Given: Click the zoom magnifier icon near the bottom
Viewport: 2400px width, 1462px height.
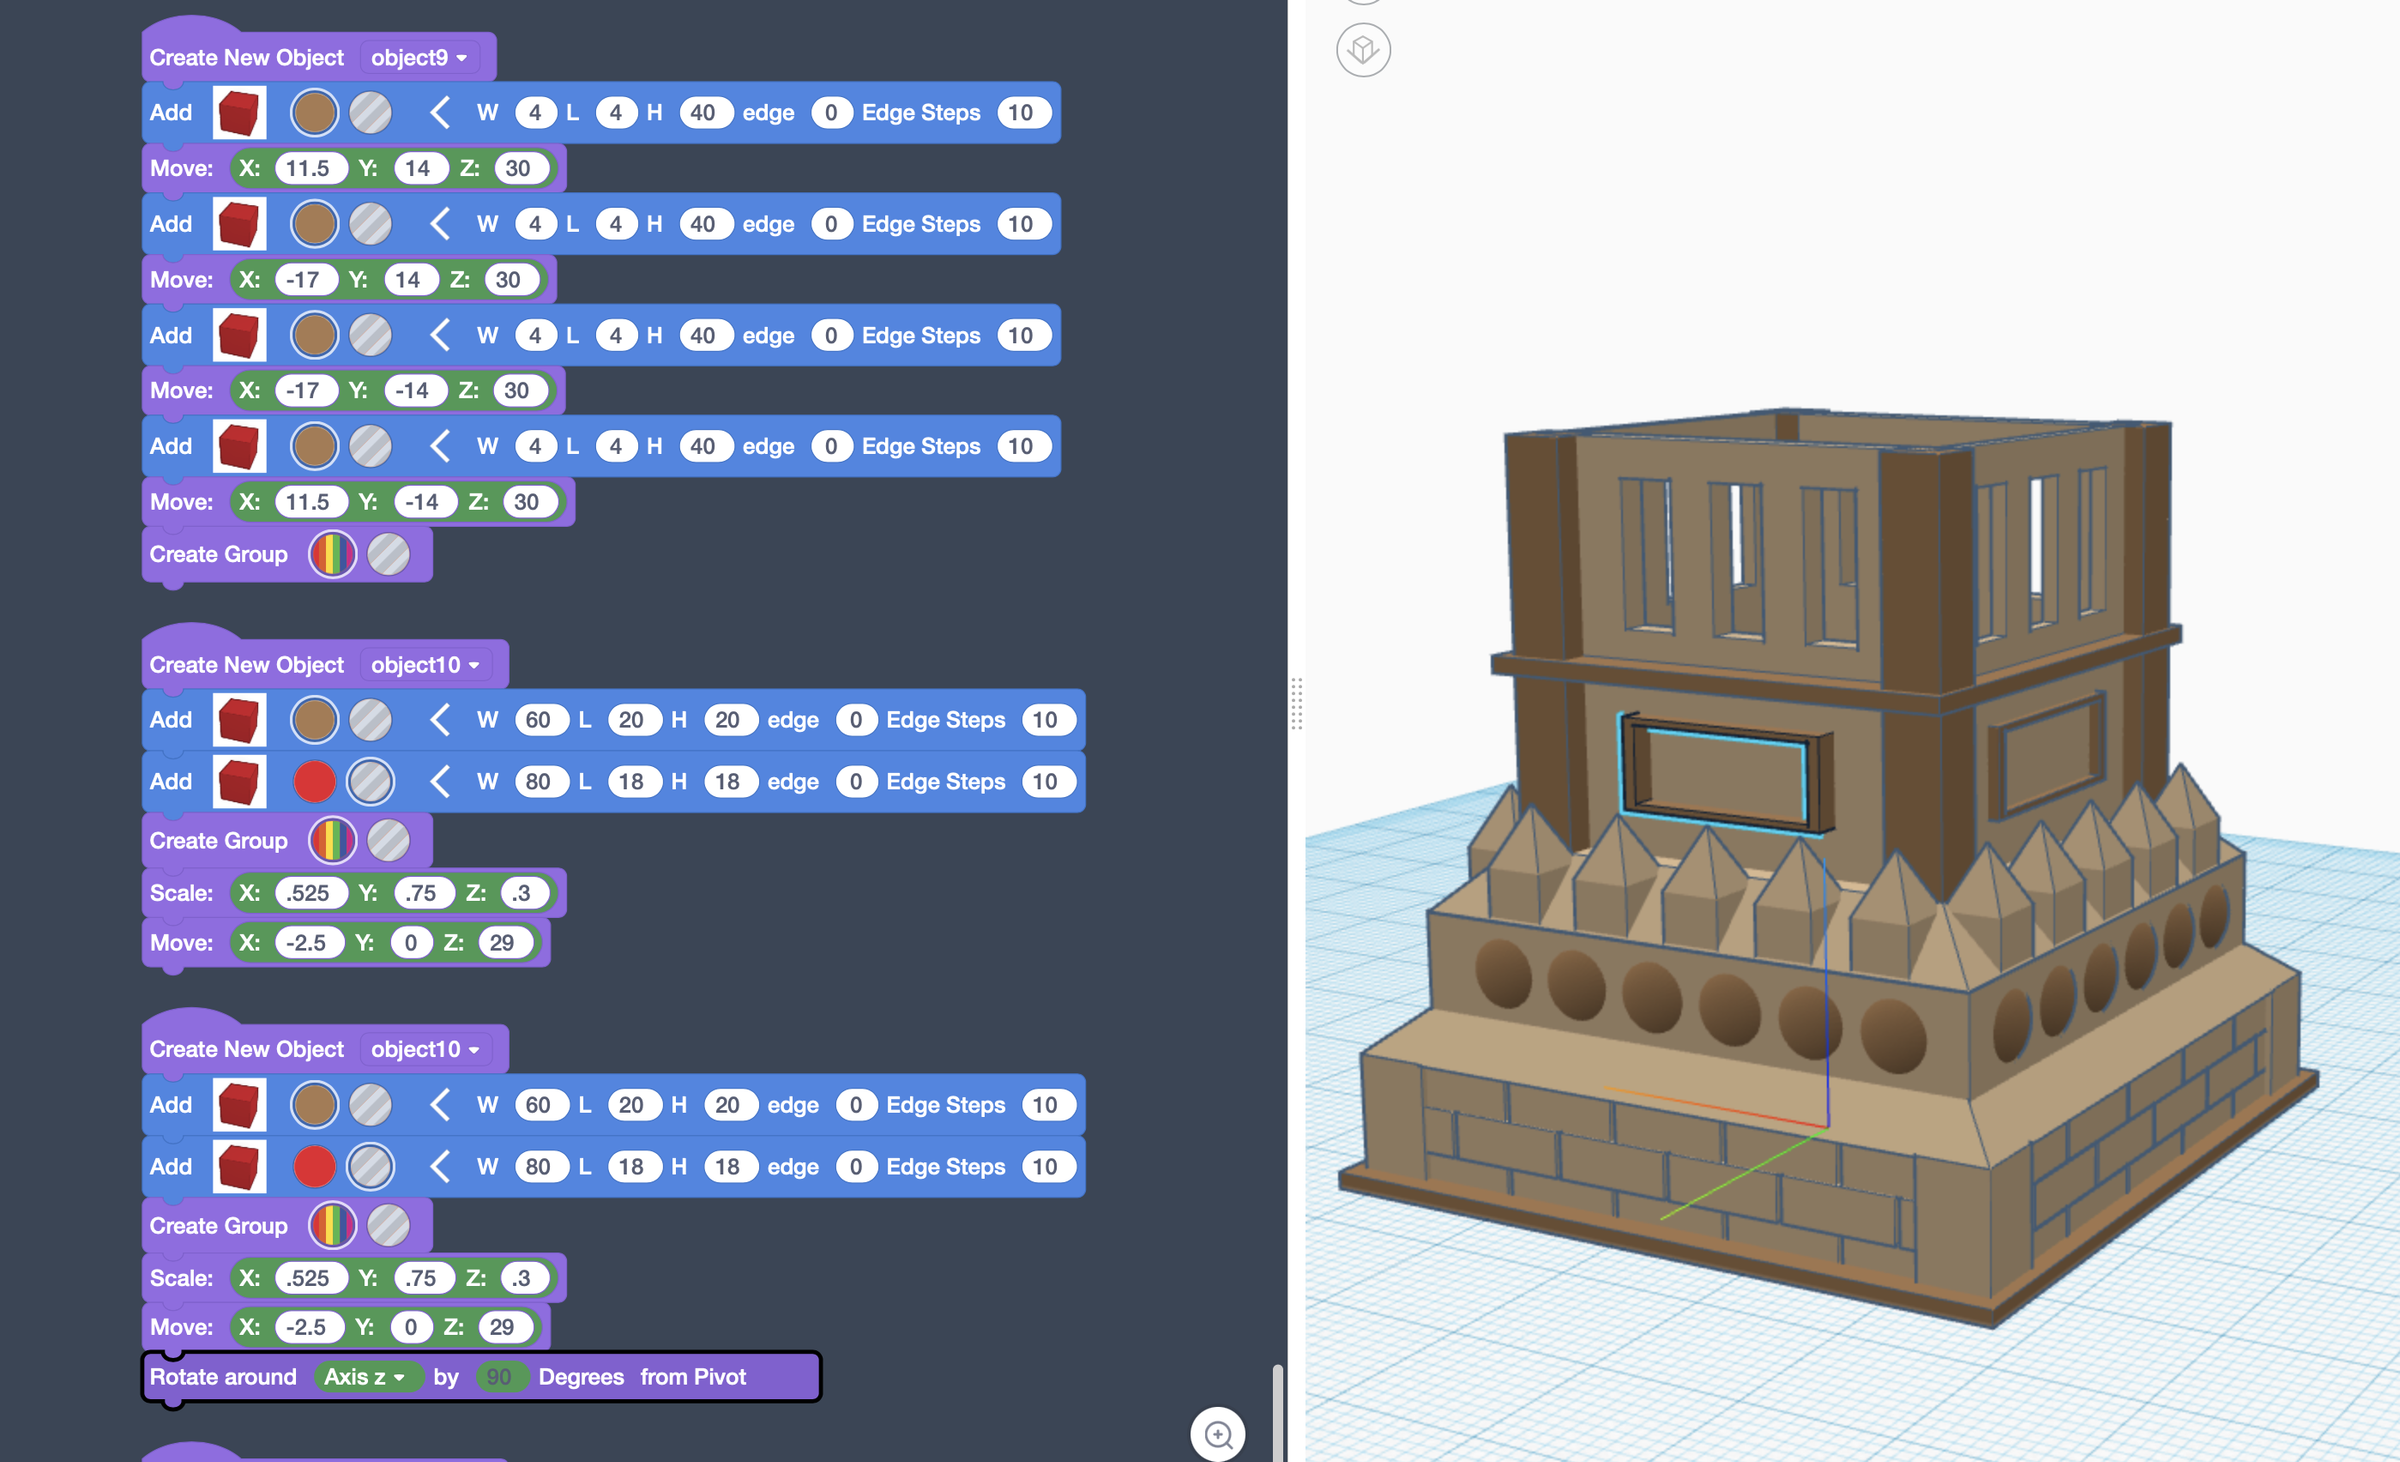Looking at the screenshot, I should coord(1218,1434).
